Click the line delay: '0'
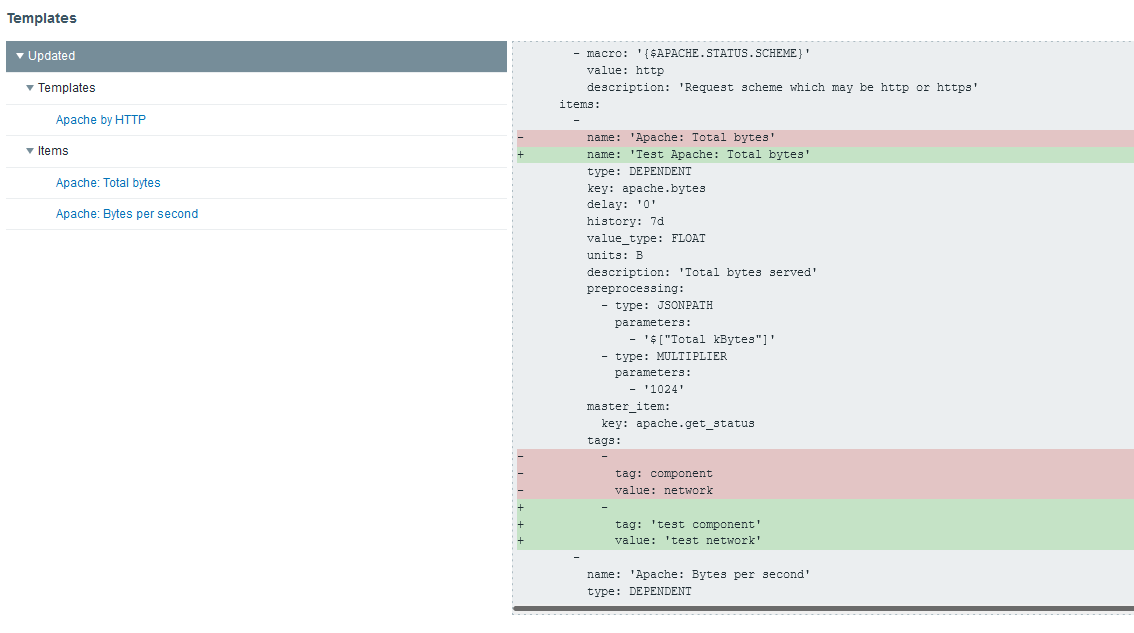 621,204
